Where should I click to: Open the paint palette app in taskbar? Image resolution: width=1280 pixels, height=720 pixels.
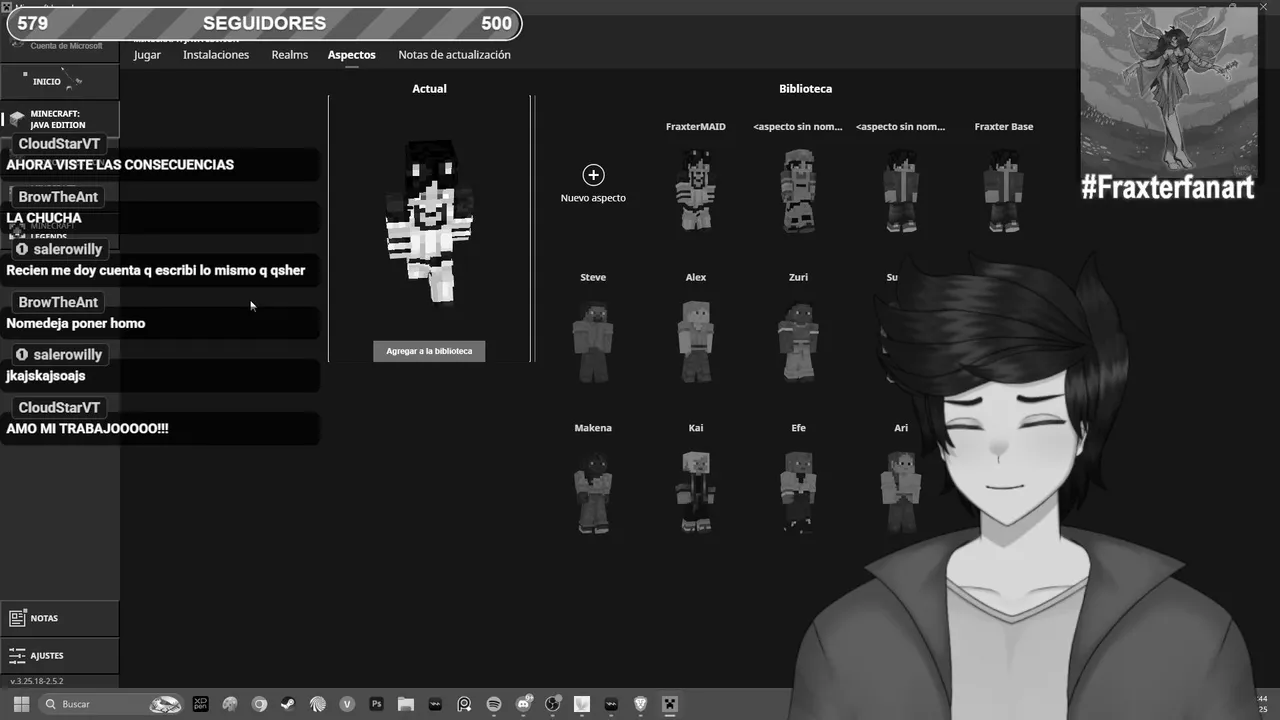230,704
